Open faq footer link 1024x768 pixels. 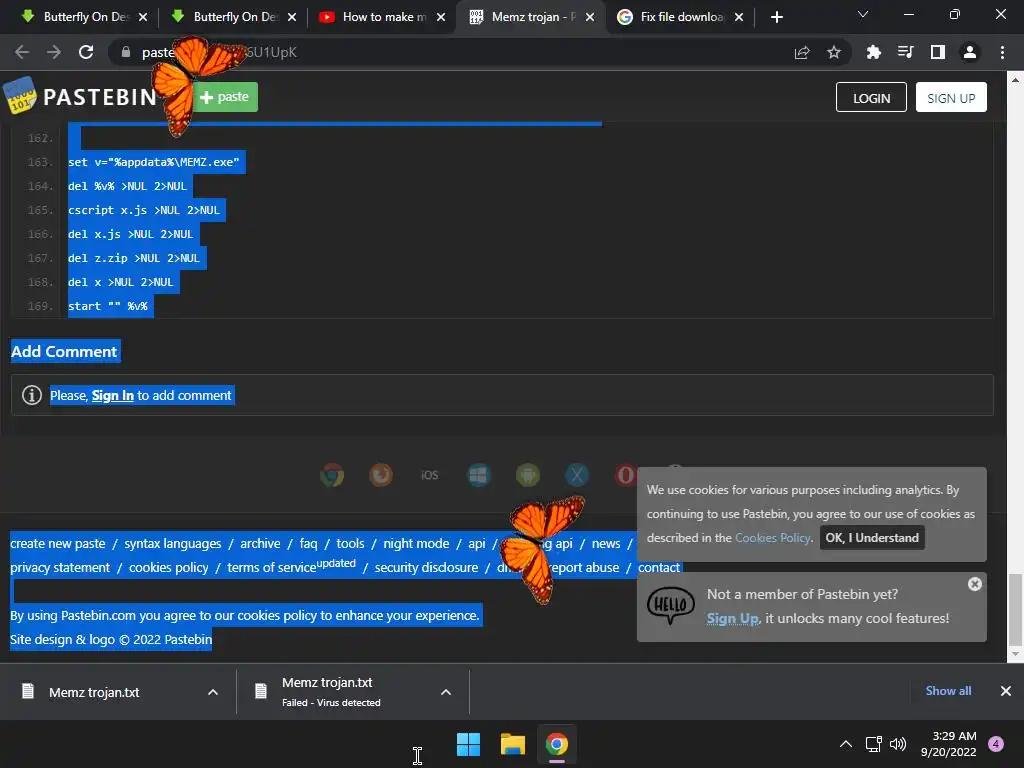[308, 543]
